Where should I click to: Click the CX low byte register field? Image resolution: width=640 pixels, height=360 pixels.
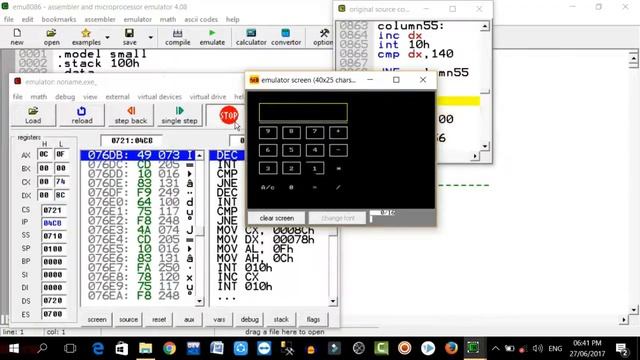(61, 182)
